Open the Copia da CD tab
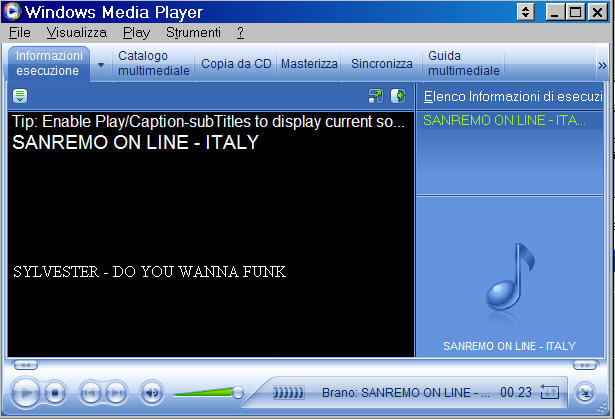The height and width of the screenshot is (419, 615). 236,64
